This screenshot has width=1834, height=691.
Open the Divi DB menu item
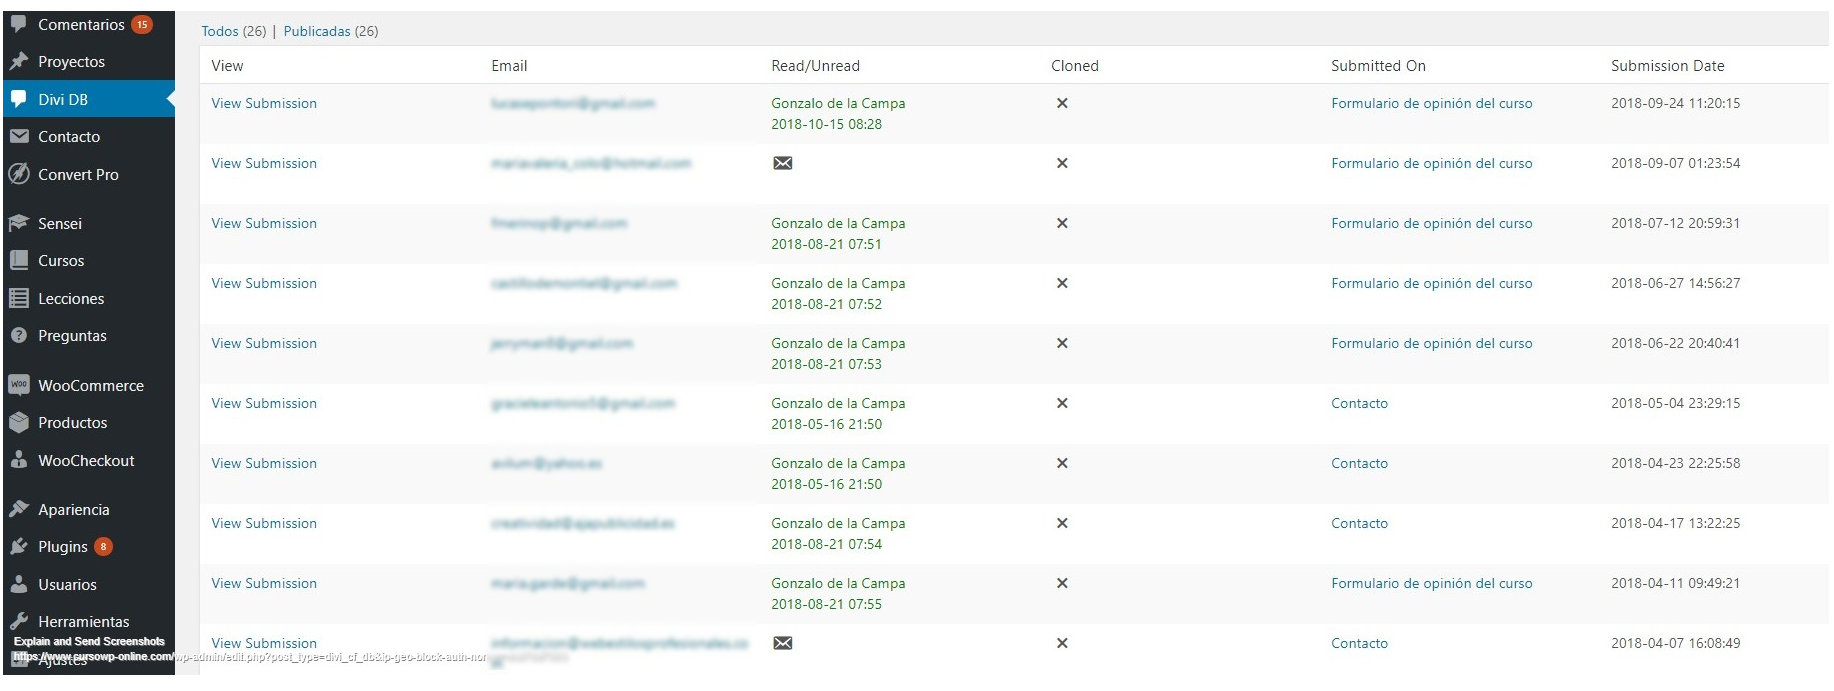click(x=63, y=99)
